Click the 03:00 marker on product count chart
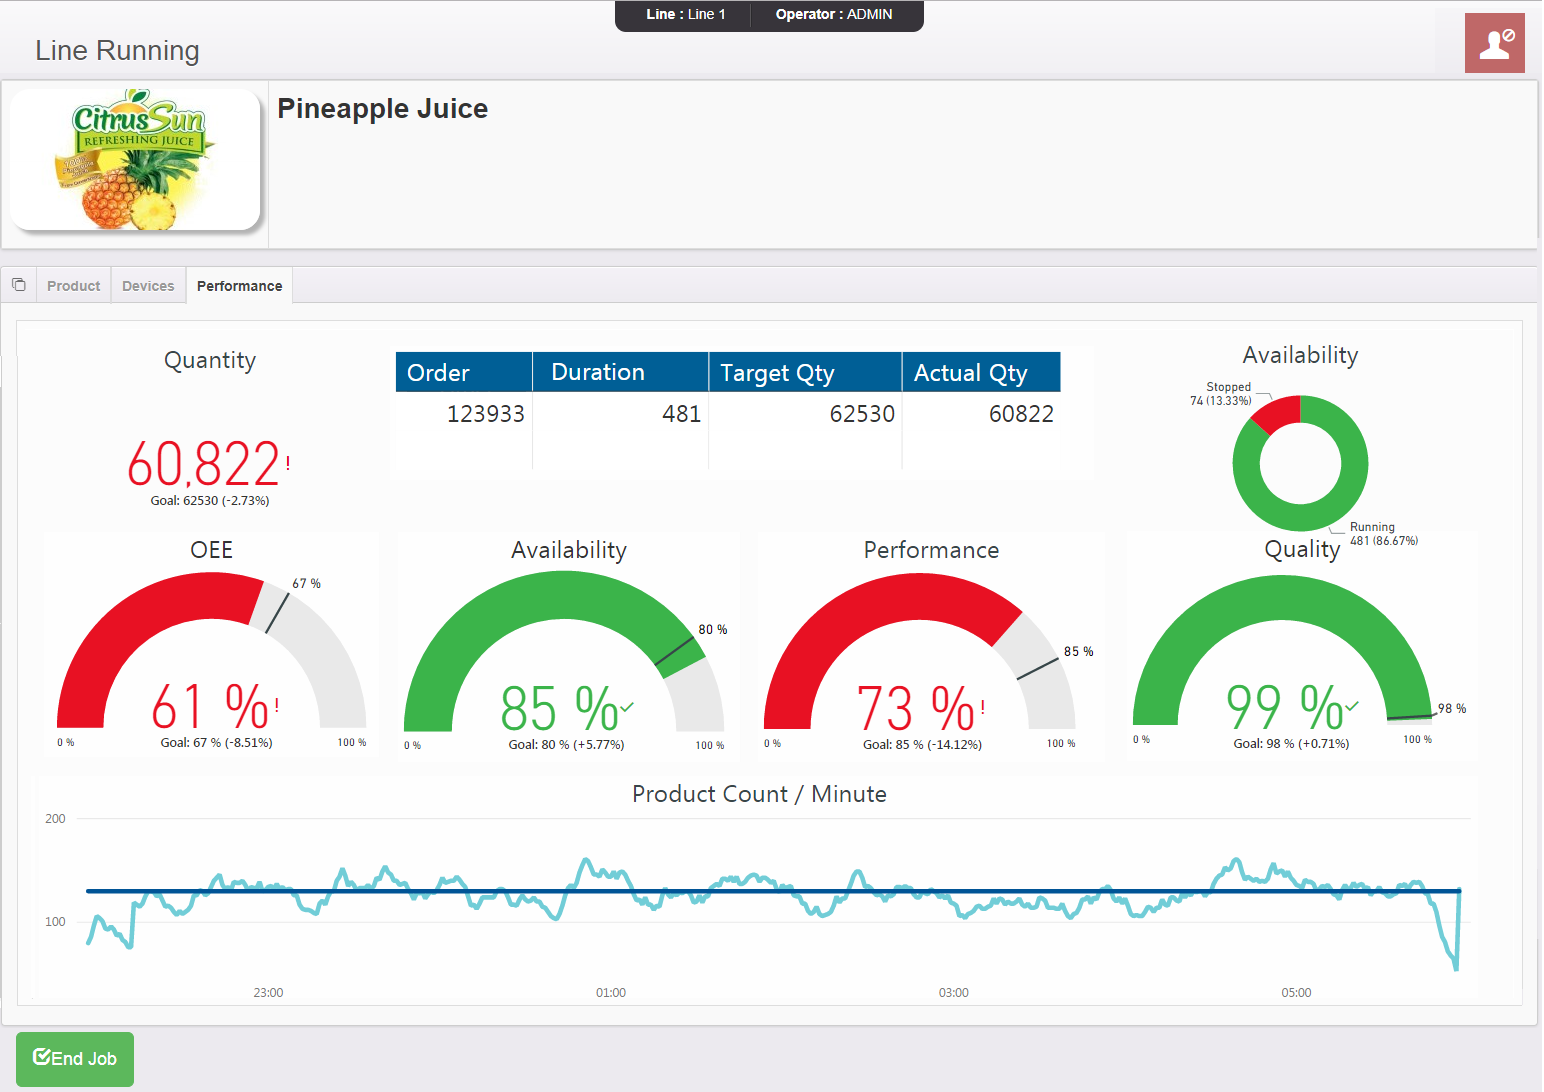The height and width of the screenshot is (1092, 1544). click(953, 992)
